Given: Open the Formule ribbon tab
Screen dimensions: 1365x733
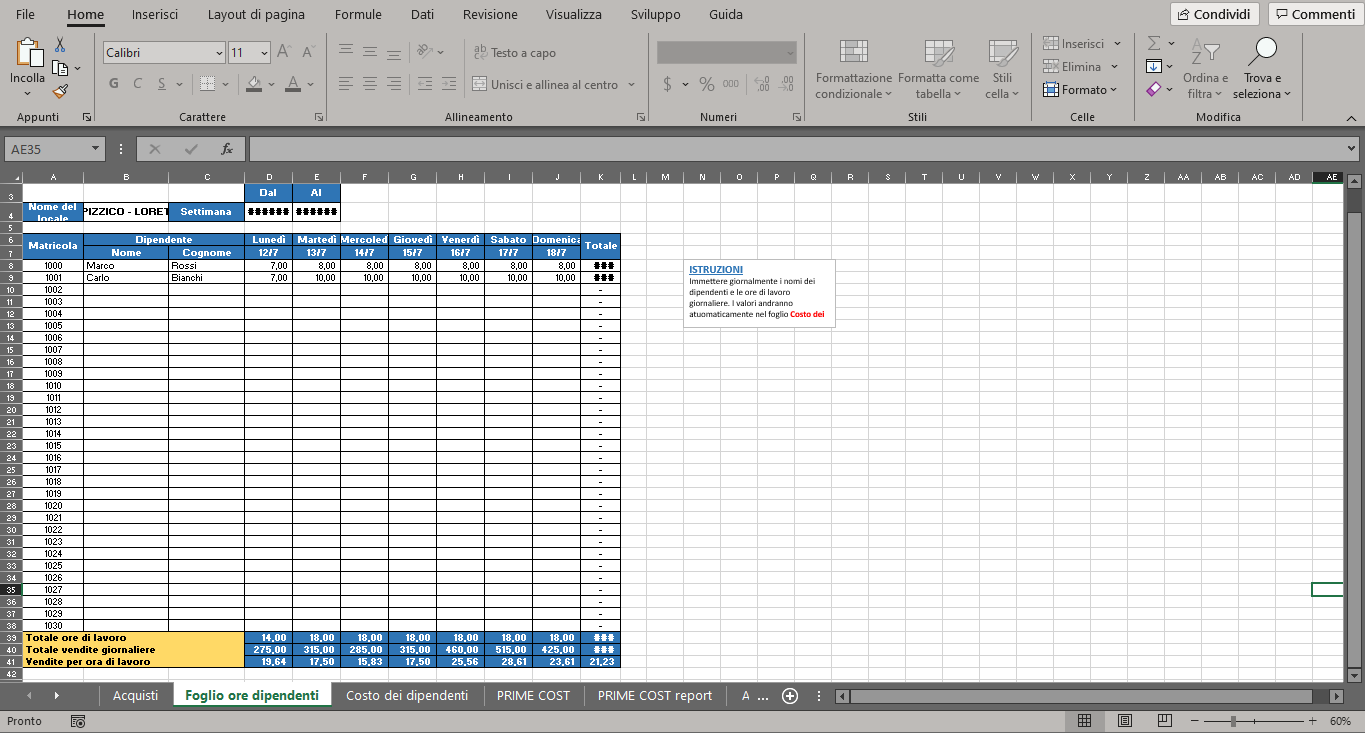Looking at the screenshot, I should 358,15.
